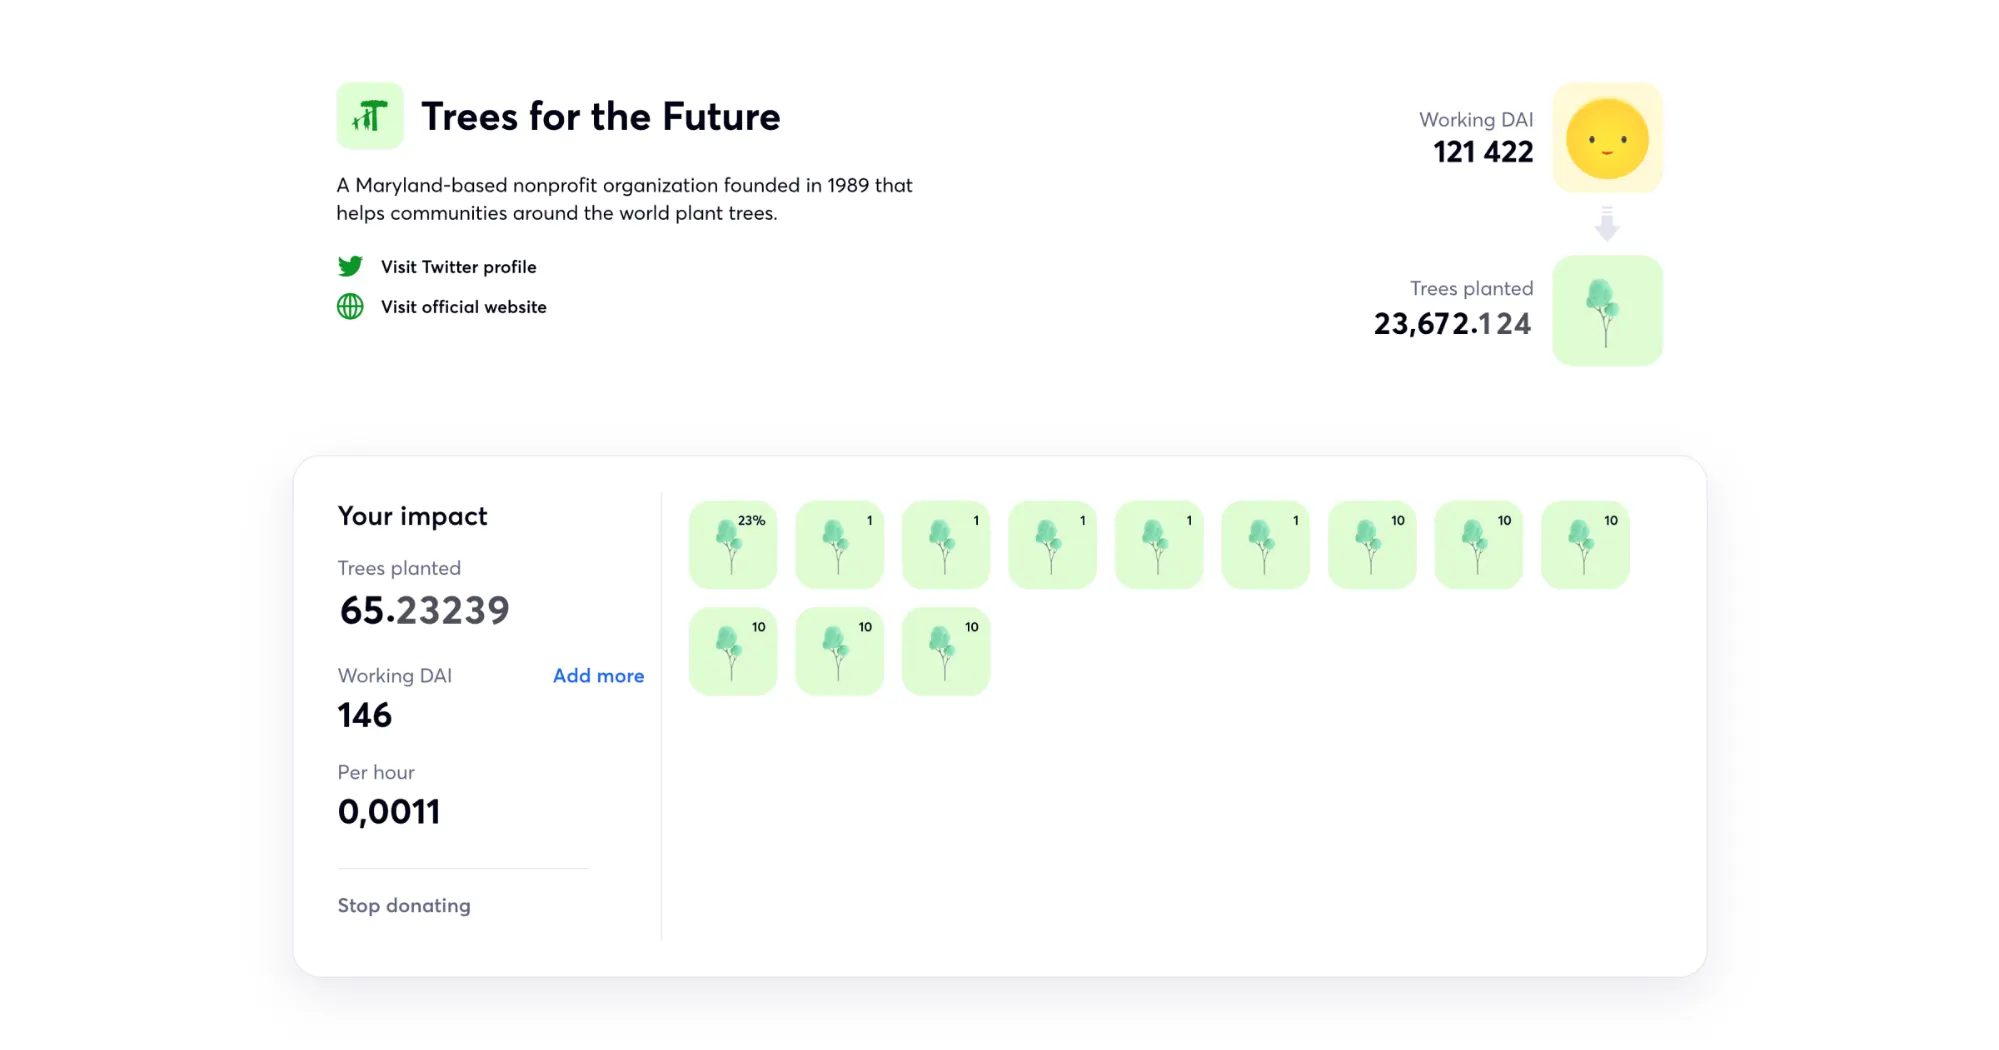The image size is (1999, 1050).
Task: Click the green Twitter bird icon
Action: coord(350,267)
